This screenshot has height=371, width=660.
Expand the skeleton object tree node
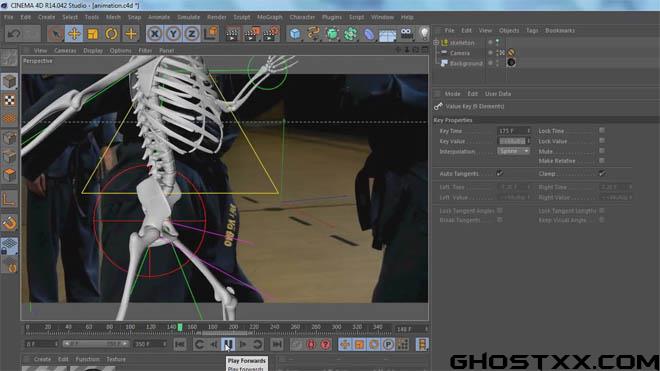436,43
